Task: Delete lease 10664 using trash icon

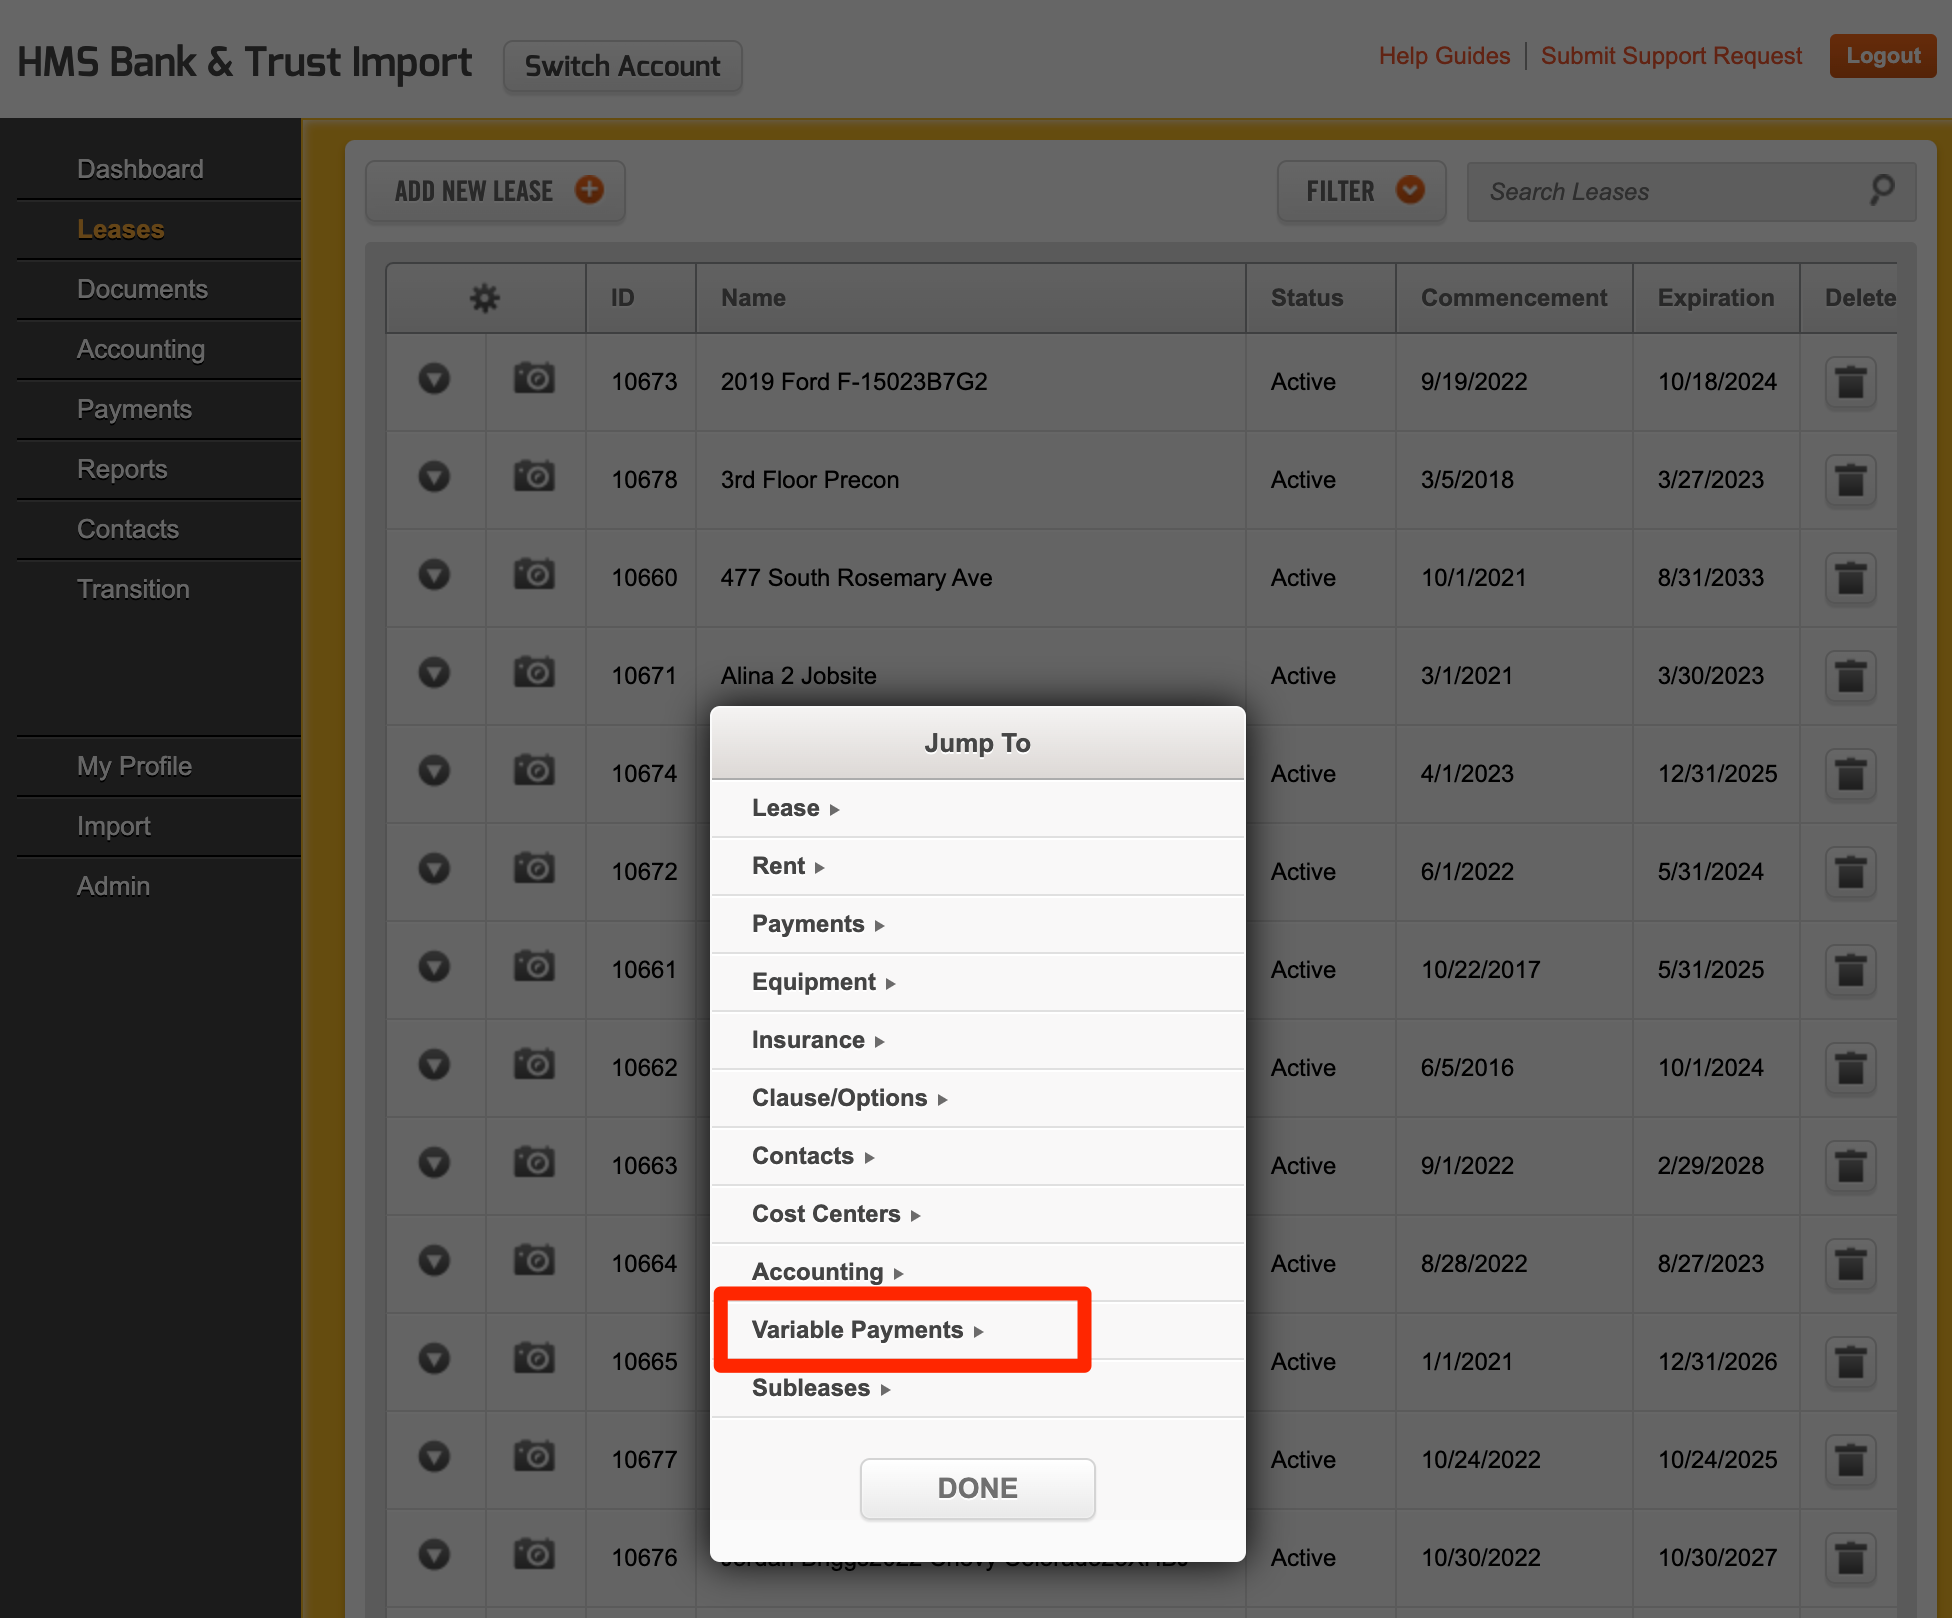Action: point(1850,1264)
